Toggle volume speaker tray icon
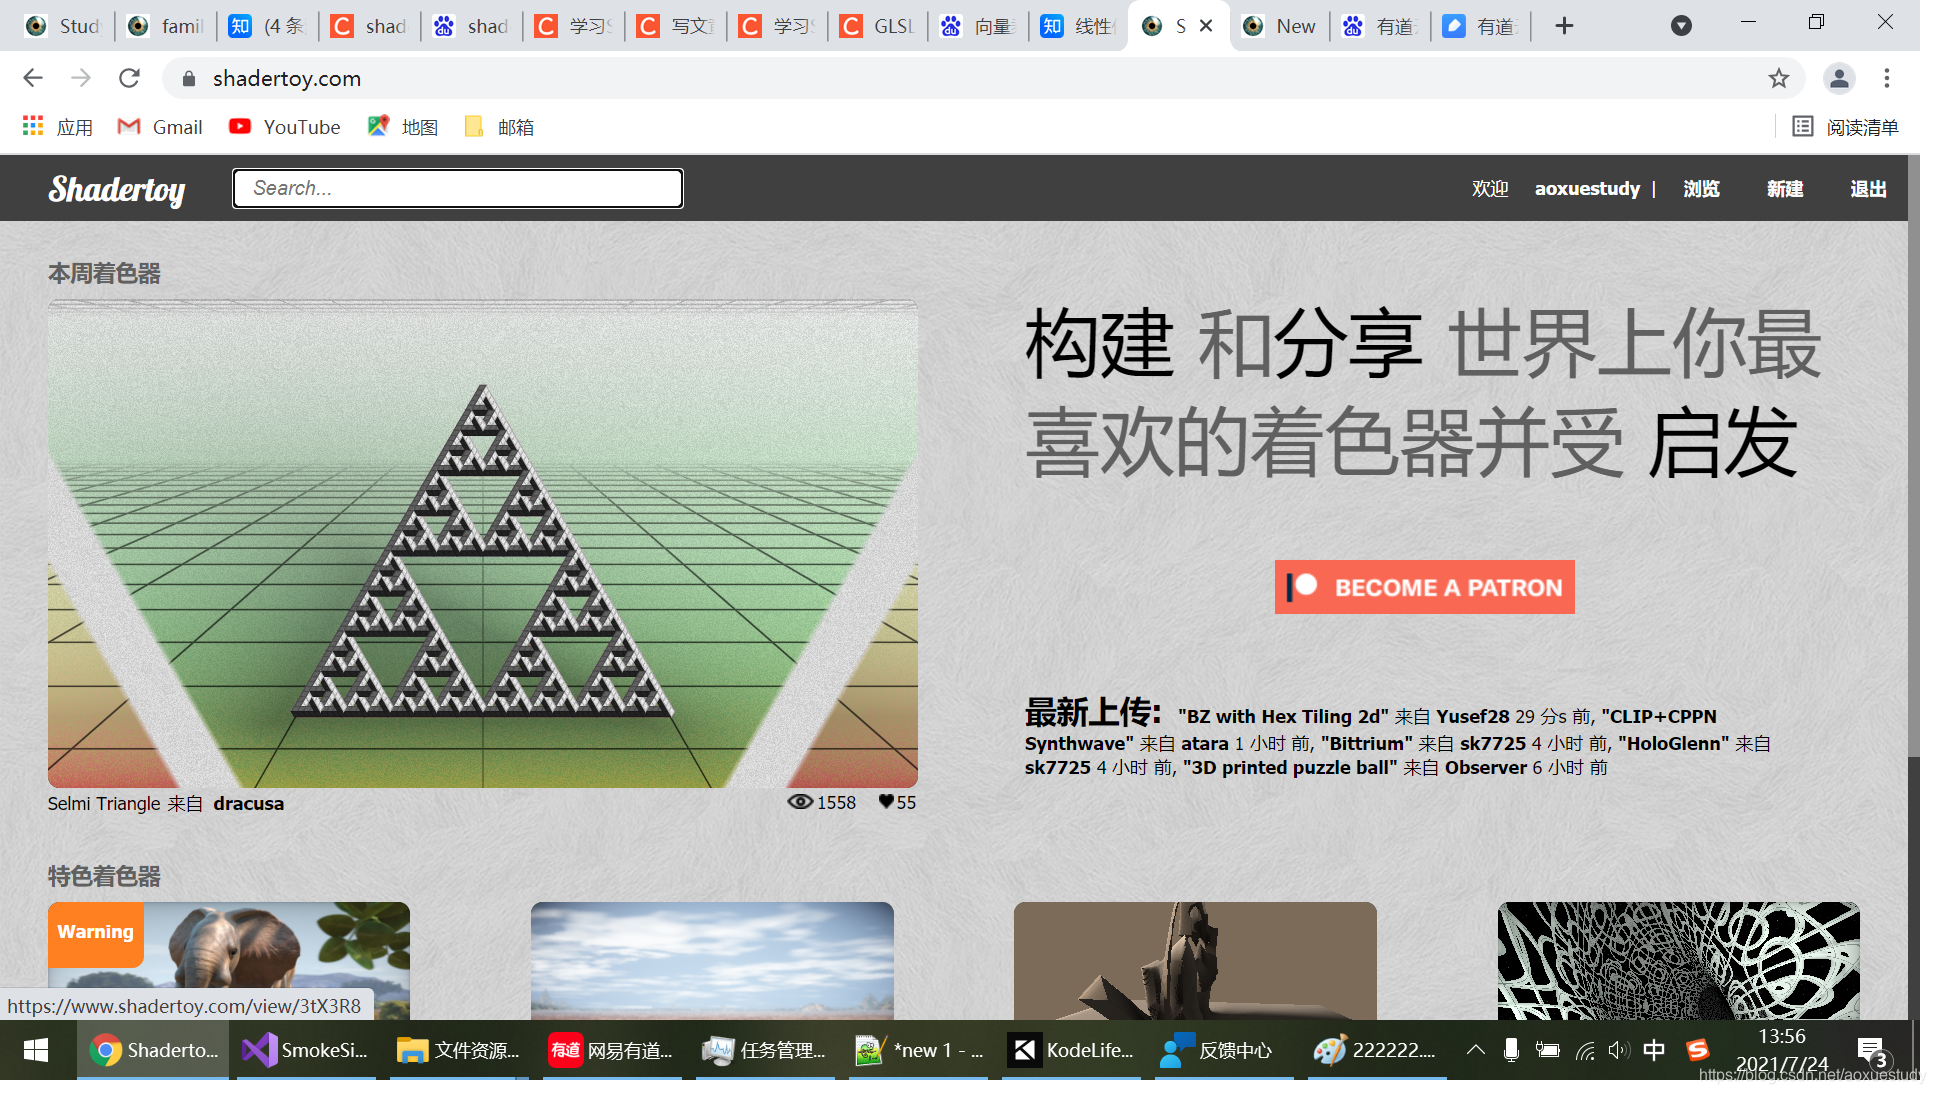Screen dimensions: 1936x1094 coord(1618,1050)
